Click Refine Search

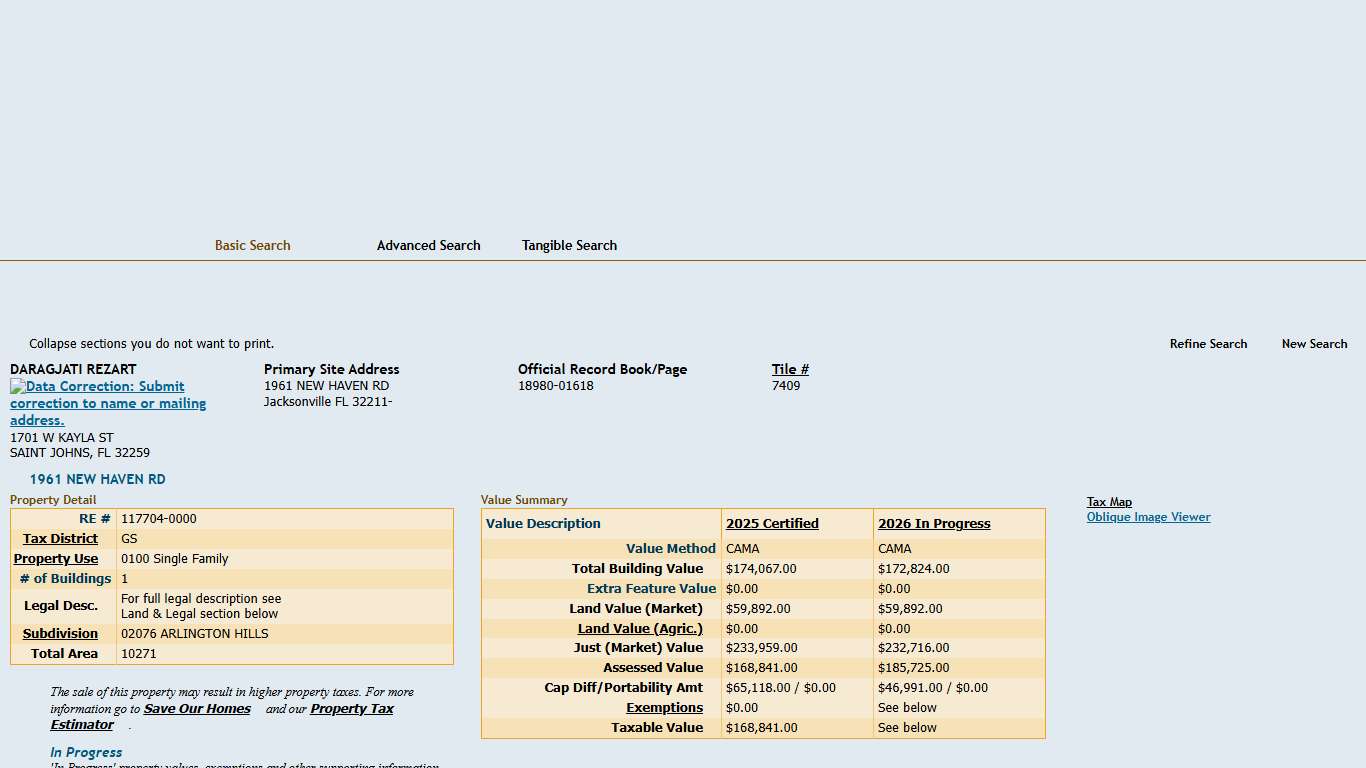[x=1208, y=343]
